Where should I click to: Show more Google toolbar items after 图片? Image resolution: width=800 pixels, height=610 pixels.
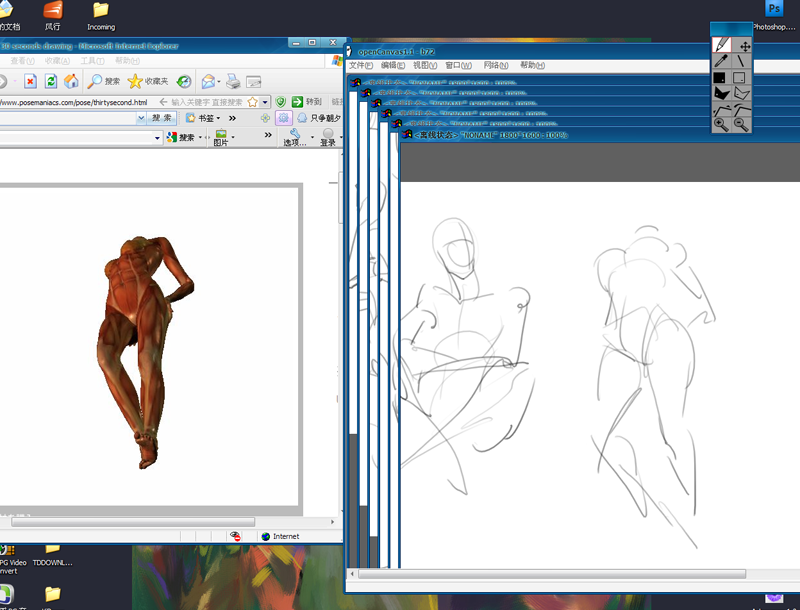(x=268, y=135)
